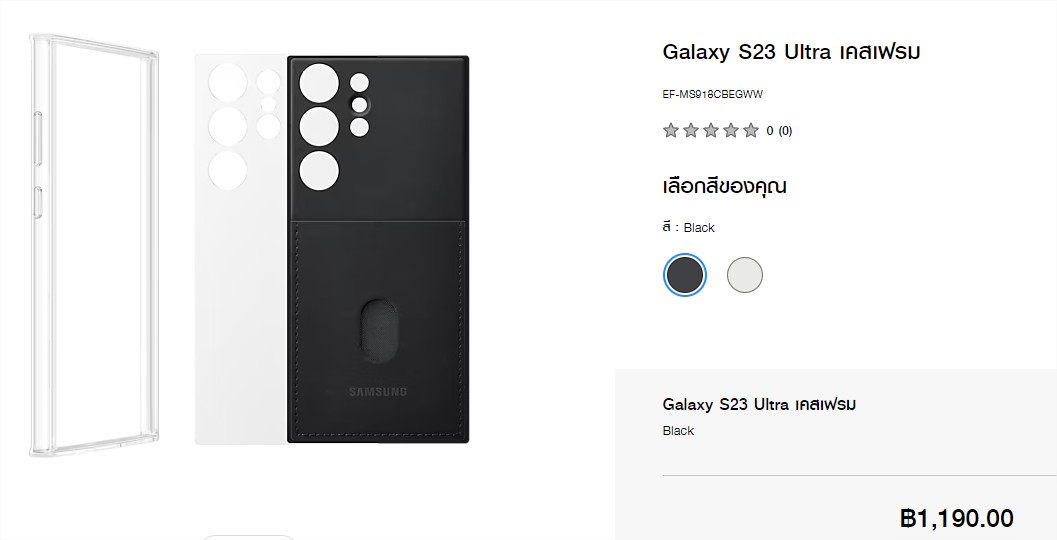Choose the white color swatch

coord(745,275)
